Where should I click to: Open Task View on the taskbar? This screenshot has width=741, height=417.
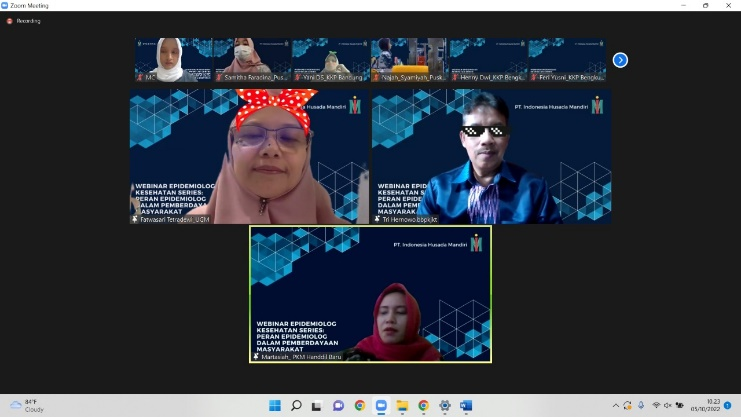pos(317,406)
